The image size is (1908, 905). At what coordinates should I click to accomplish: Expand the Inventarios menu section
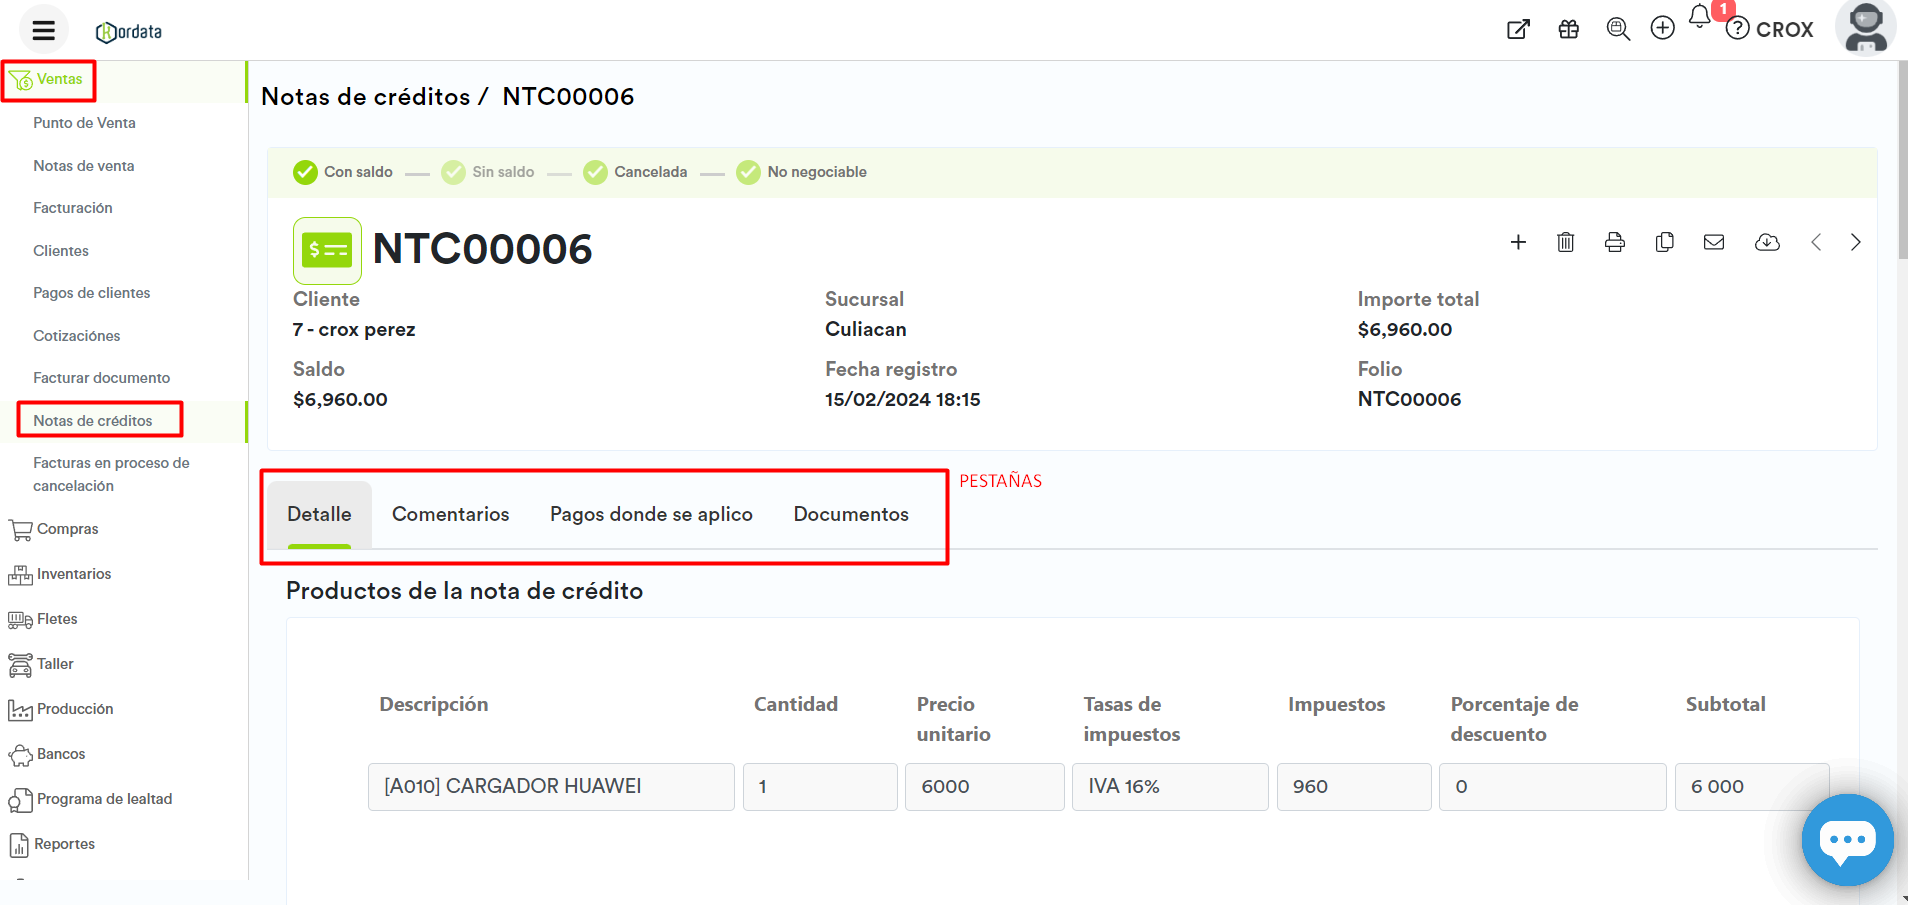(x=73, y=574)
